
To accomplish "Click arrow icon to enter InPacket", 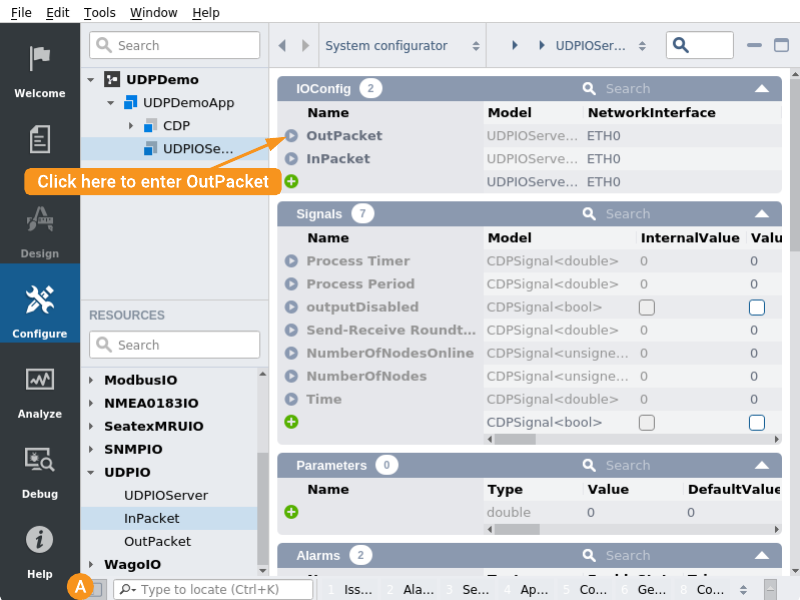I will (291, 159).
